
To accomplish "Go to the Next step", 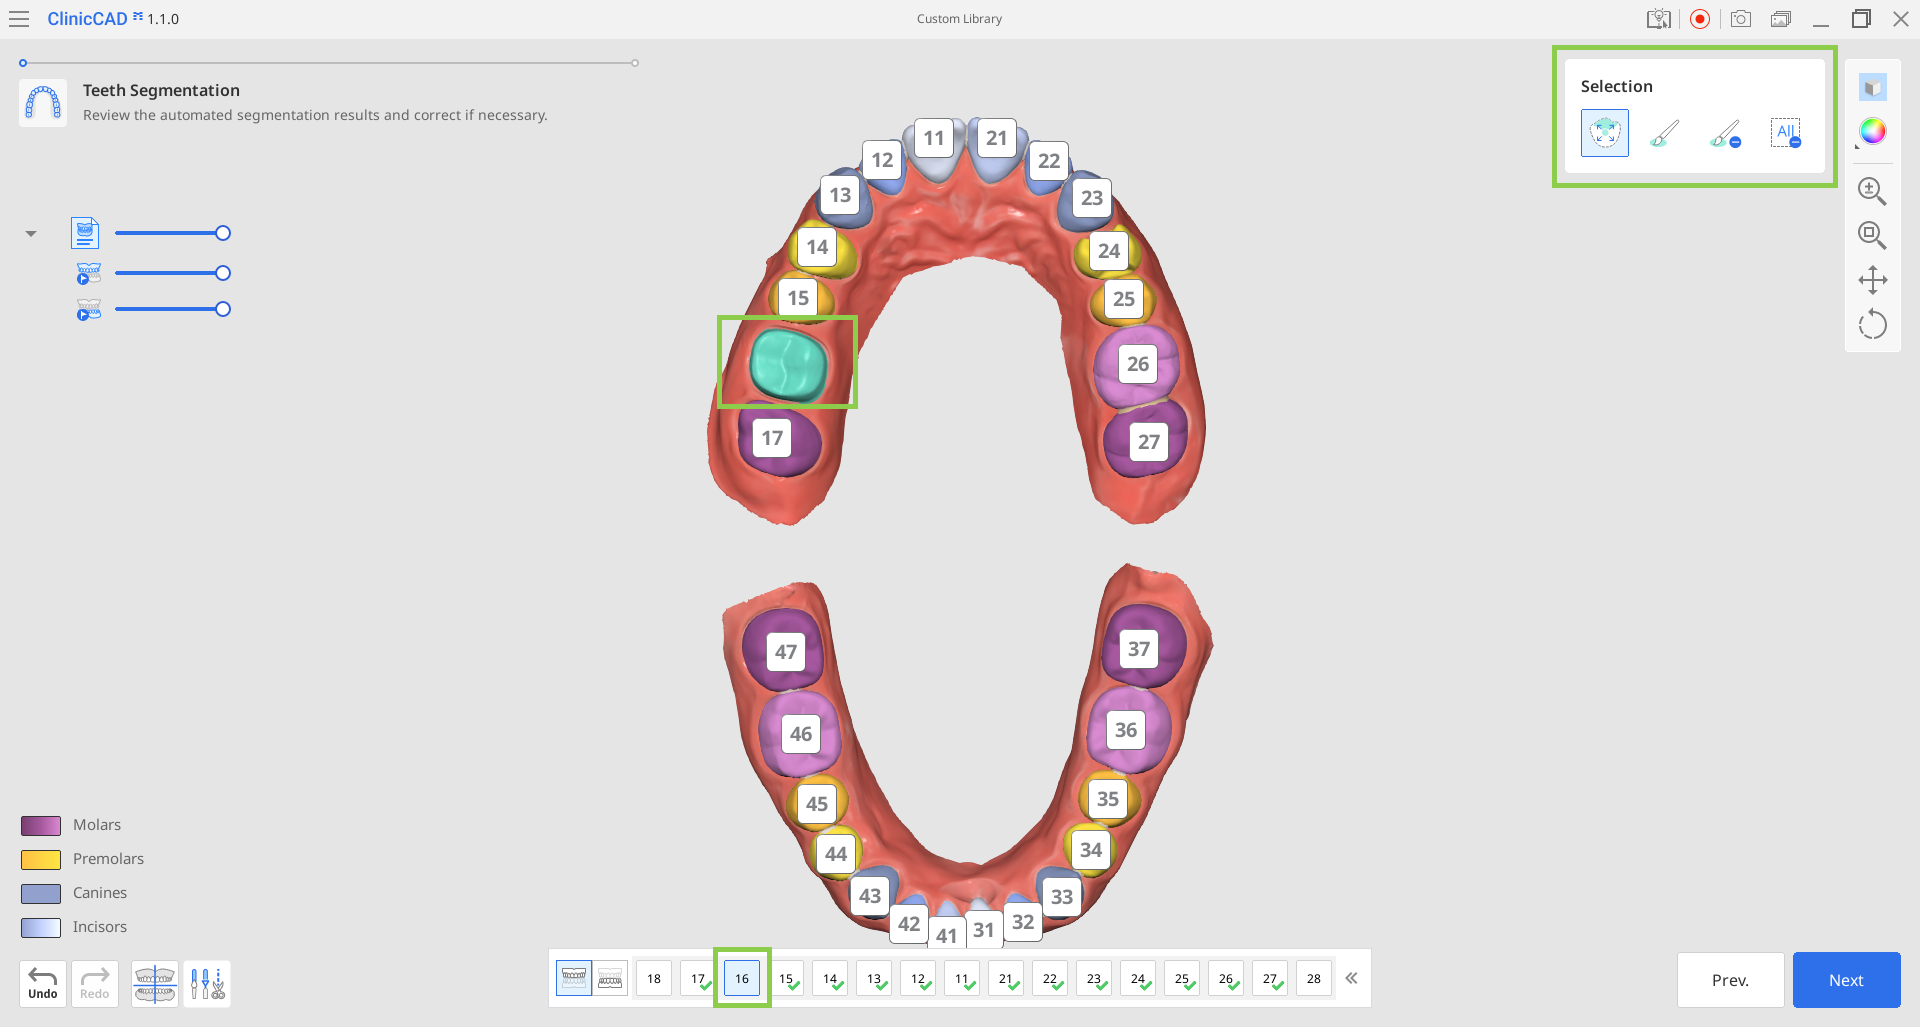I will 1846,980.
